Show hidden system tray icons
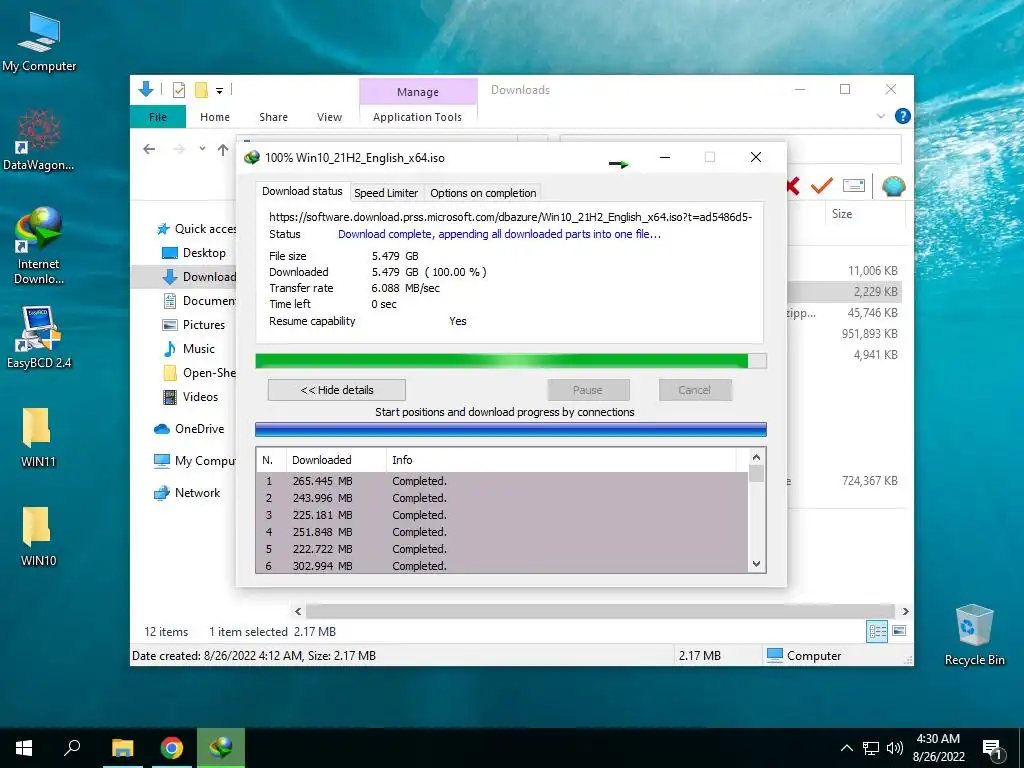The image size is (1024, 768). [846, 748]
